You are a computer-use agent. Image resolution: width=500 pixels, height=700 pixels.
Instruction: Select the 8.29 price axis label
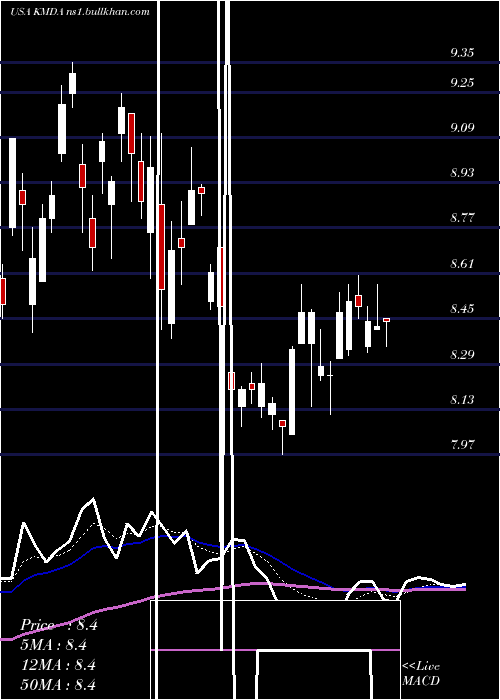[x=462, y=355]
